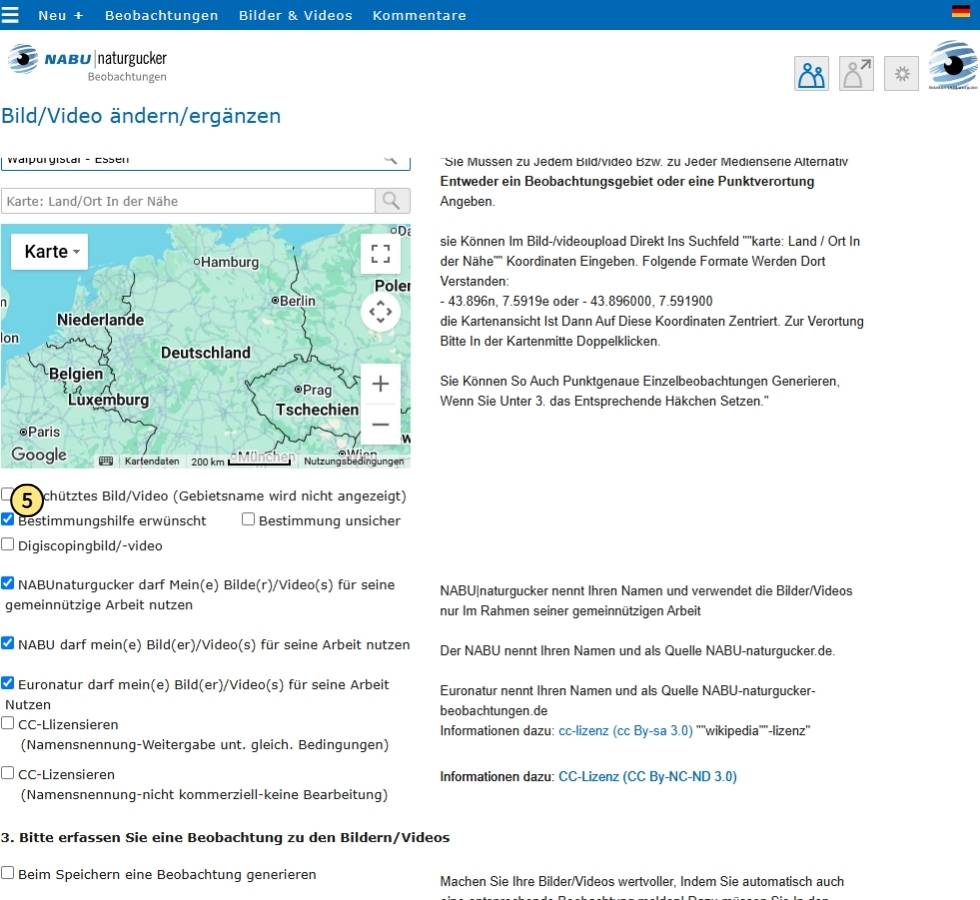Viewport: 980px width, 900px height.
Task: Click the user share arrow icon
Action: click(x=856, y=74)
